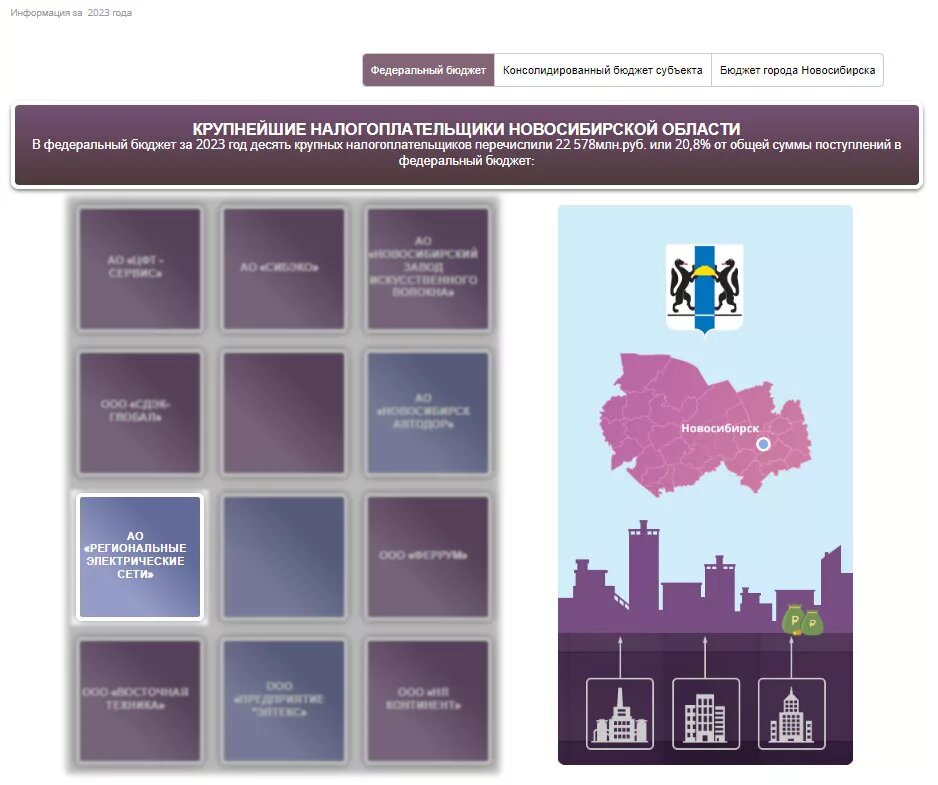Click the ООО «ВОСТОЧНАЯ ТЕХНИКА» tile
The width and height of the screenshot is (938, 785).
pos(139,701)
